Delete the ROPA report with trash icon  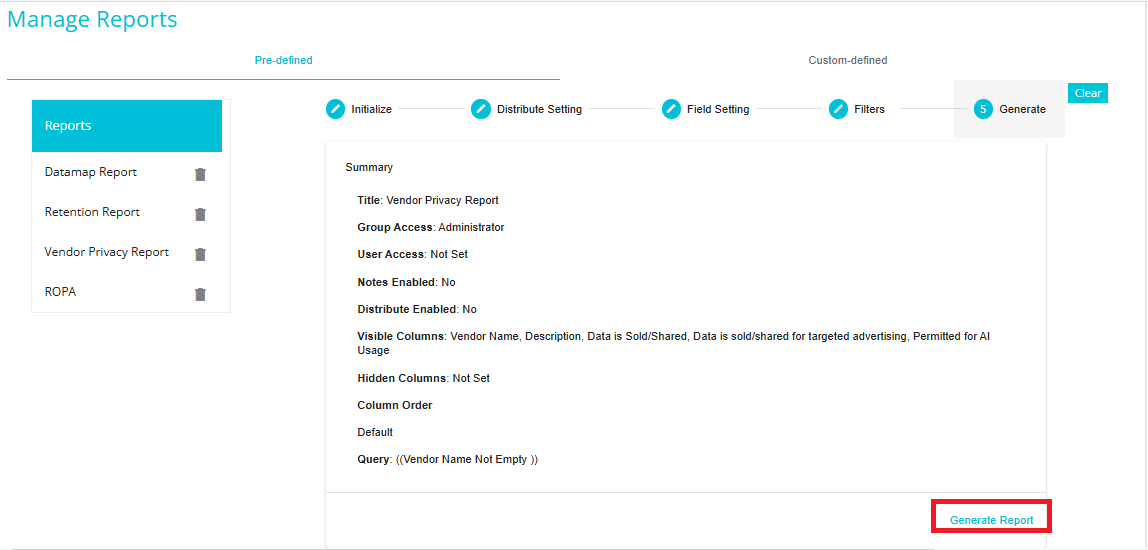click(x=201, y=294)
